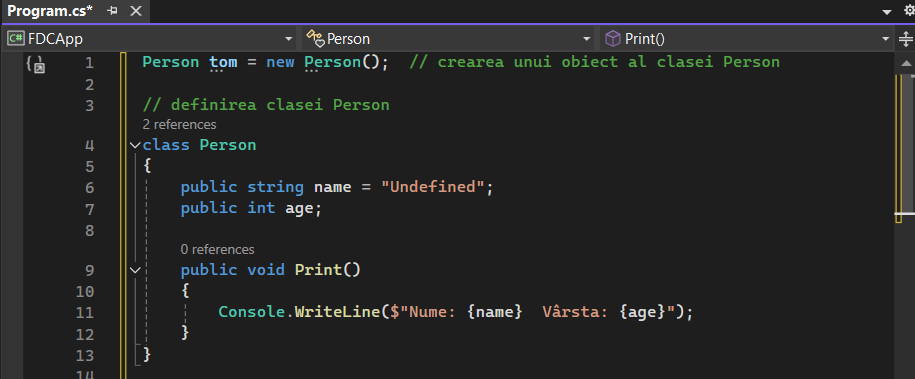Show 0 references CodeLens above Print

(217, 249)
